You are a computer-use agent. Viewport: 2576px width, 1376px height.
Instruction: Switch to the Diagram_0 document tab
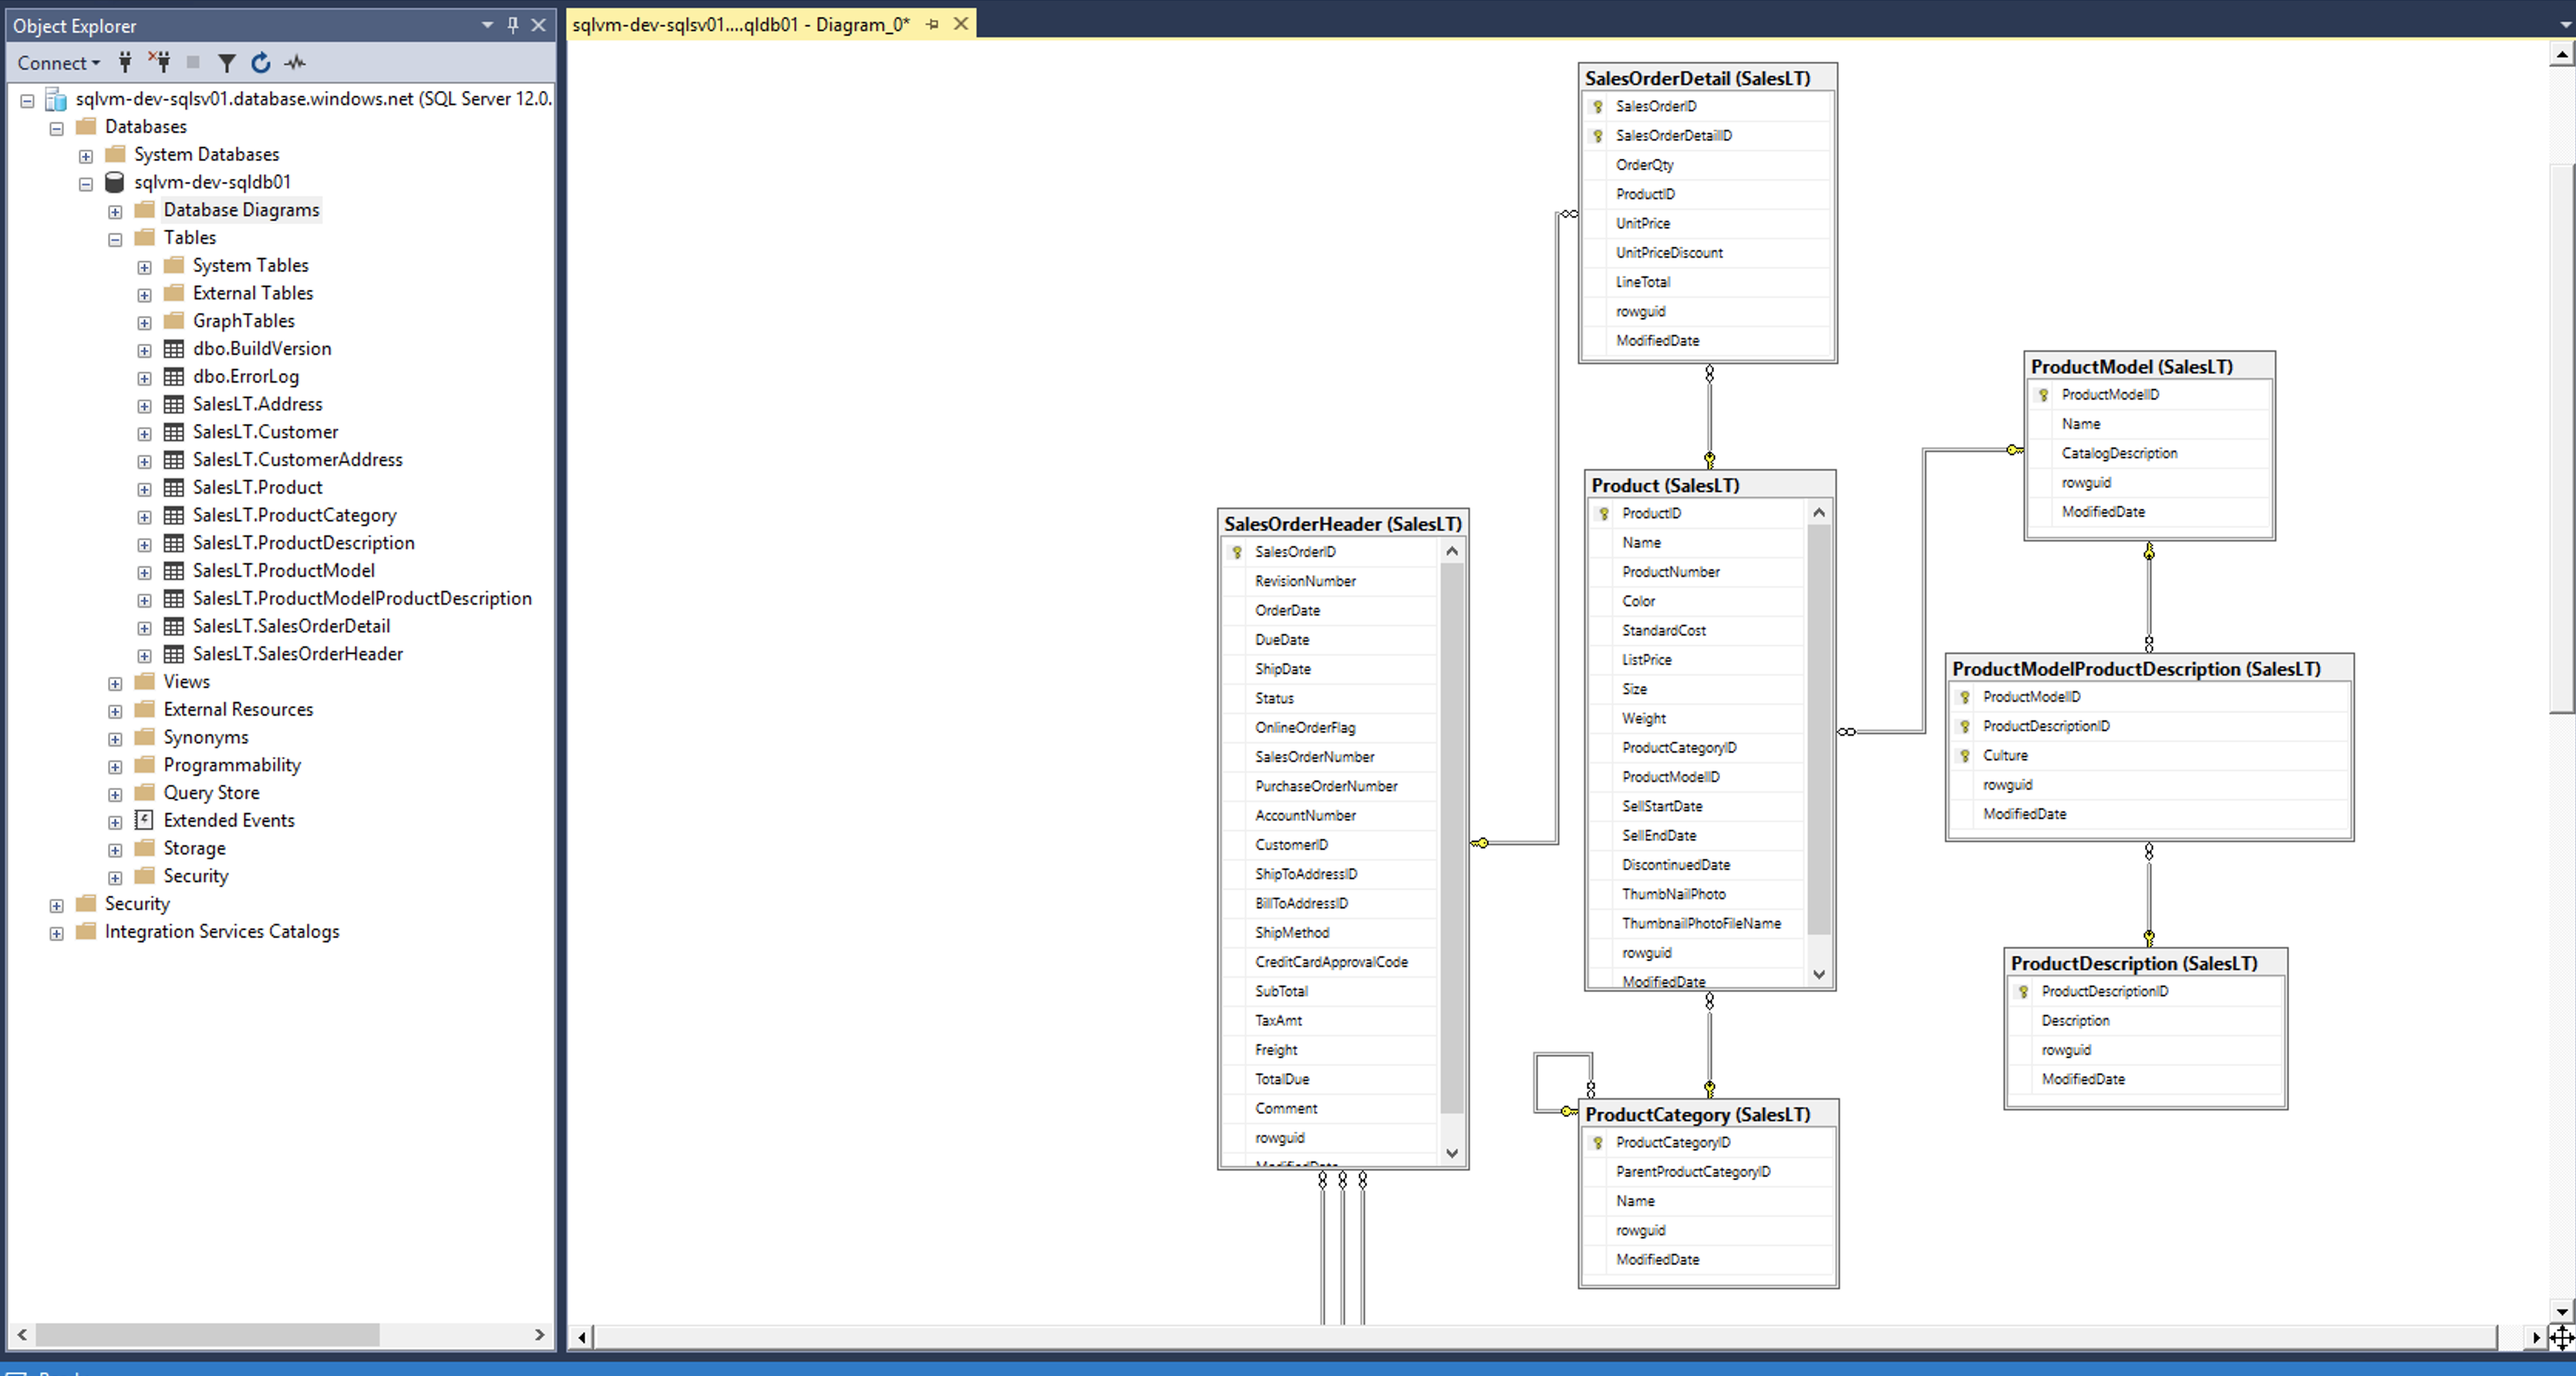coord(740,25)
